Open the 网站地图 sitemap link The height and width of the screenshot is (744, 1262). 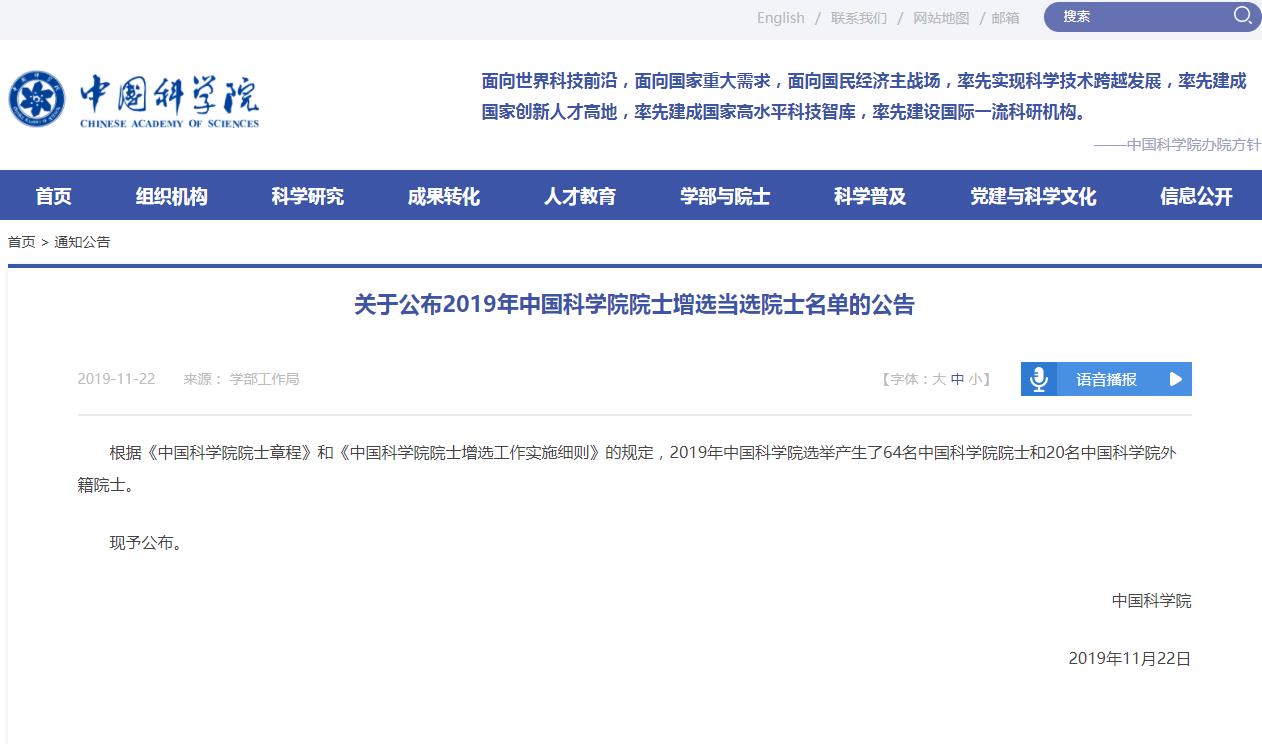click(x=941, y=18)
